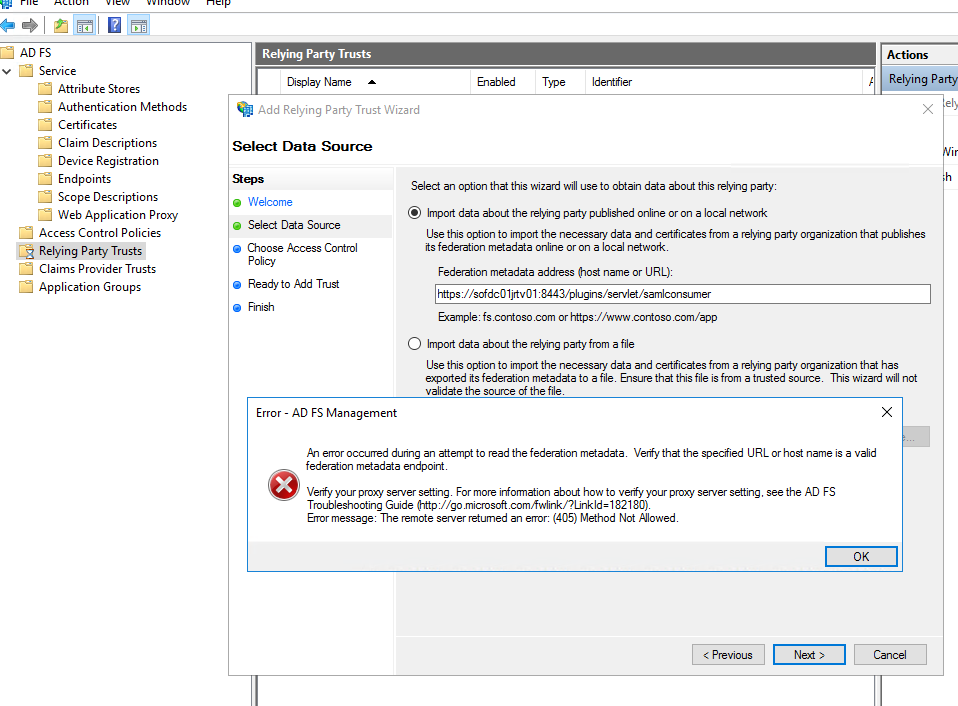Select Access Control Policies tree item
Viewport: 958px width, 706px height.
click(x=100, y=233)
